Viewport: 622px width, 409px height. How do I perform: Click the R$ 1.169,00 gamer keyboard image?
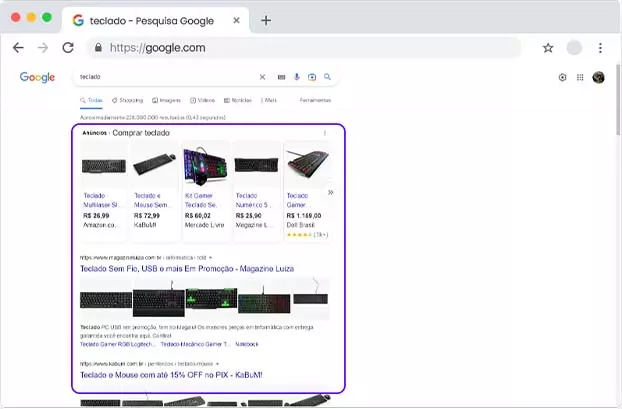point(308,164)
